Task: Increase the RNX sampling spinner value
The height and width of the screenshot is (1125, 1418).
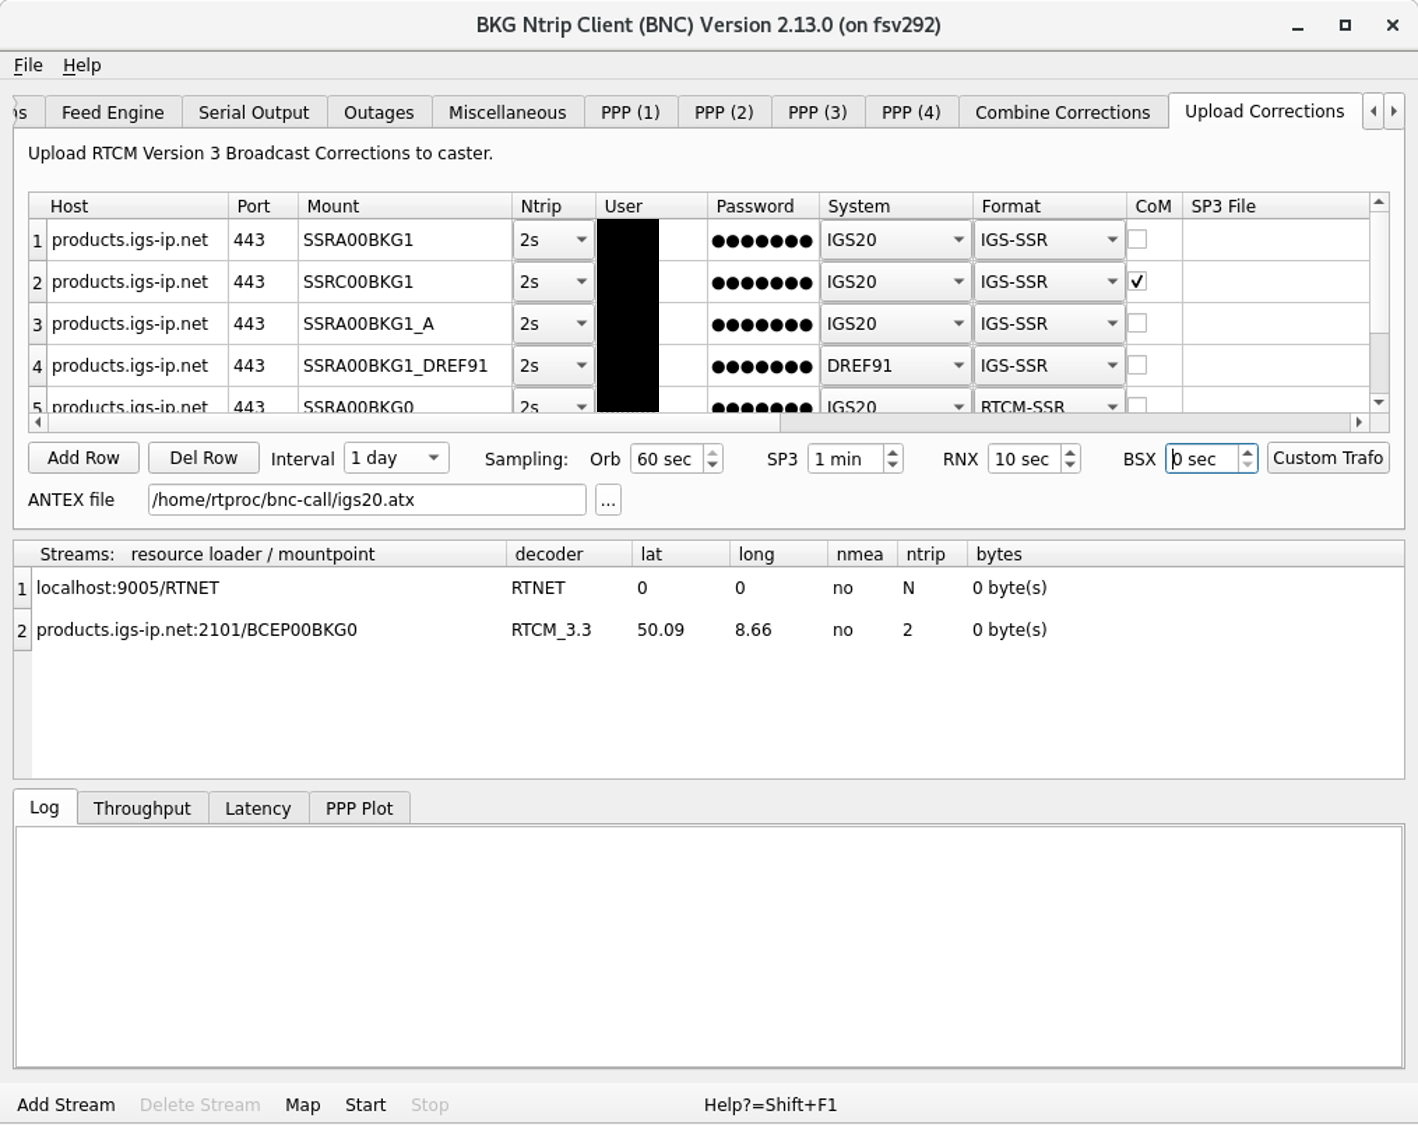Action: (x=1070, y=453)
